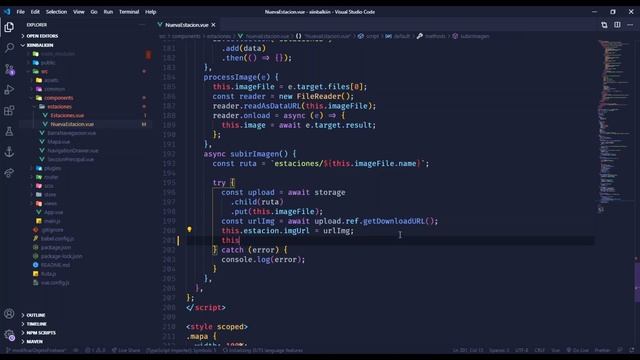640x360 pixels.
Task: Open editor More Actions ellipsis
Action: [630, 25]
